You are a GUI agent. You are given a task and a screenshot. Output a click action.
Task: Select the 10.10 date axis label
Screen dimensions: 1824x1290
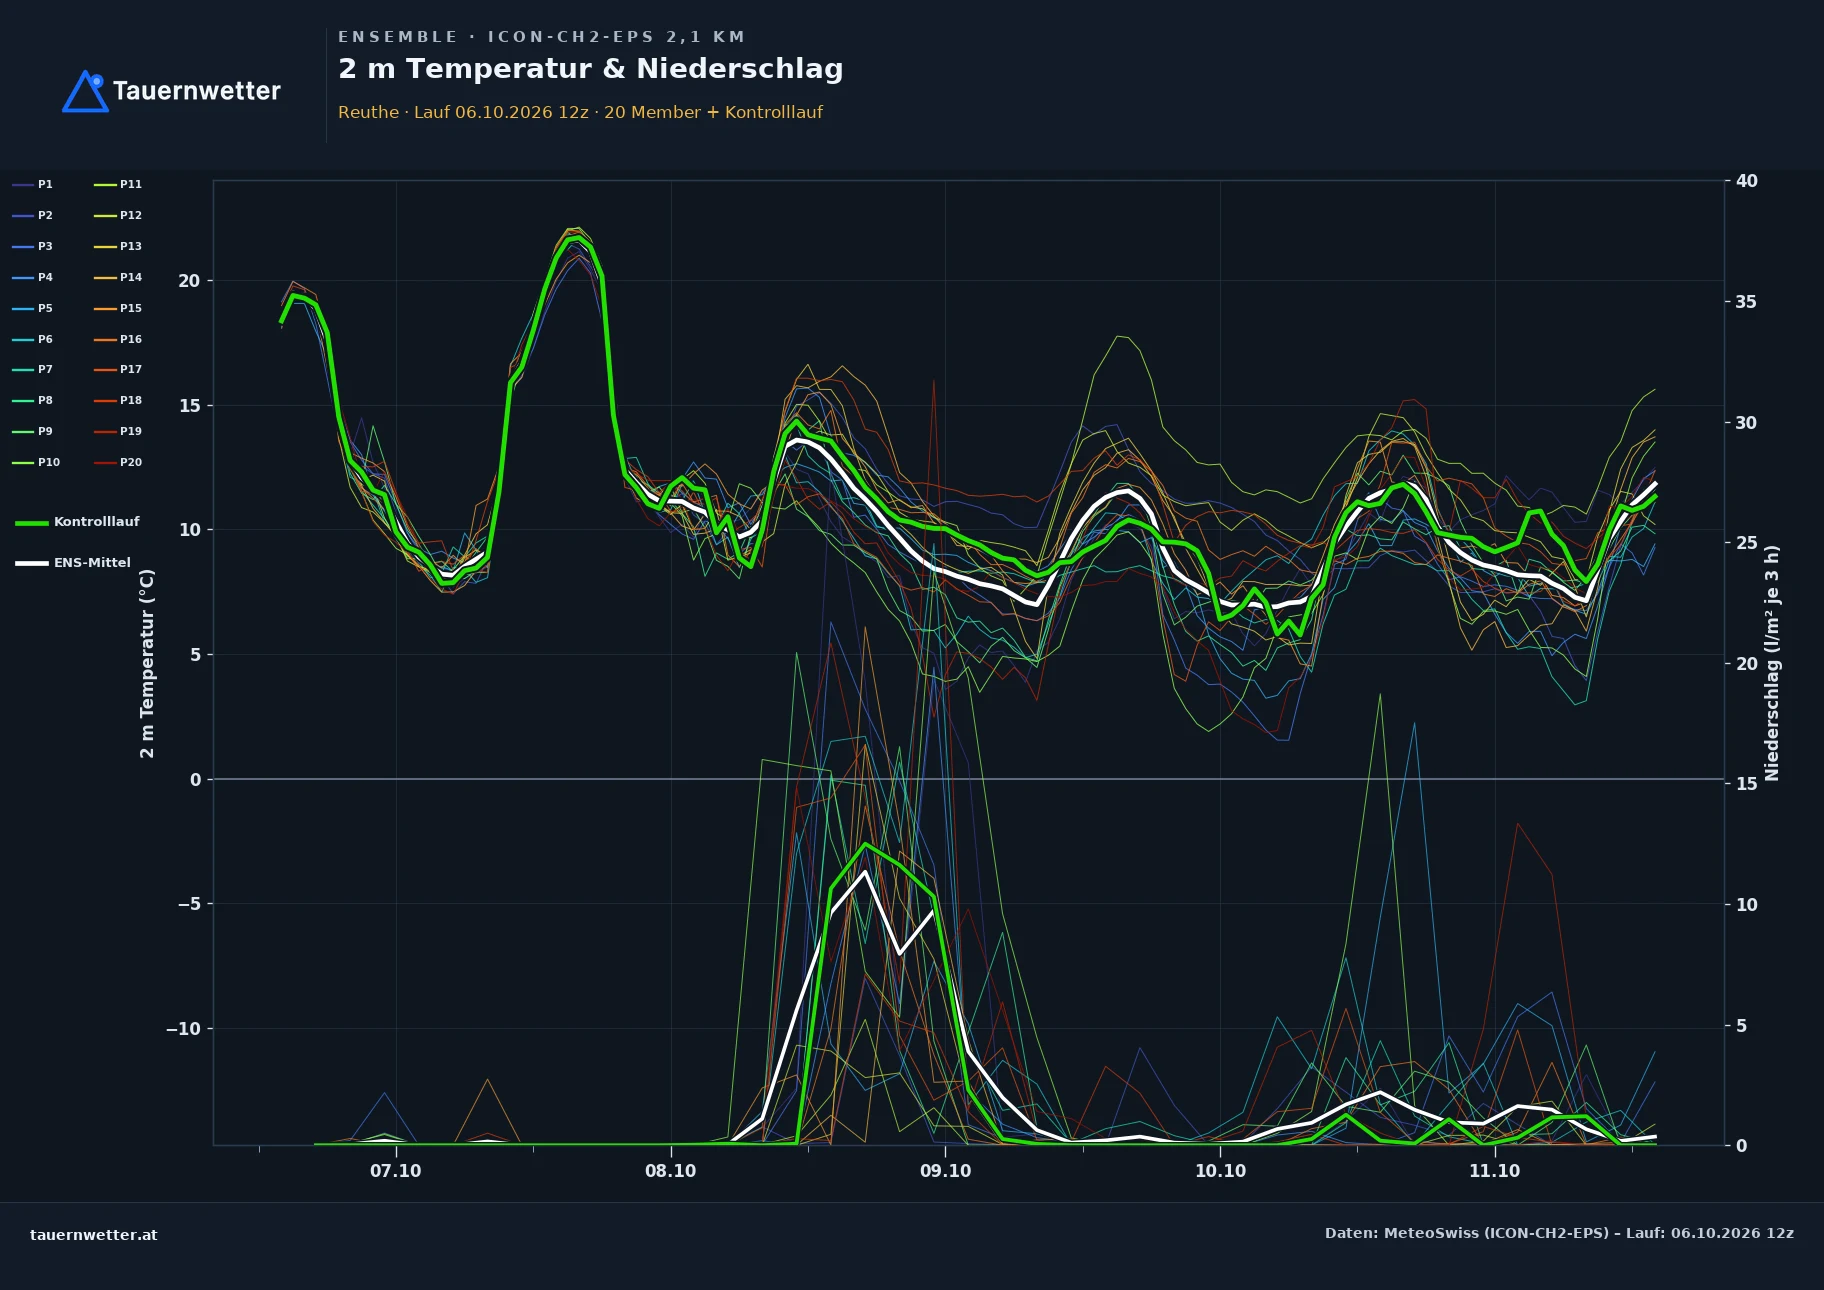coord(1221,1171)
